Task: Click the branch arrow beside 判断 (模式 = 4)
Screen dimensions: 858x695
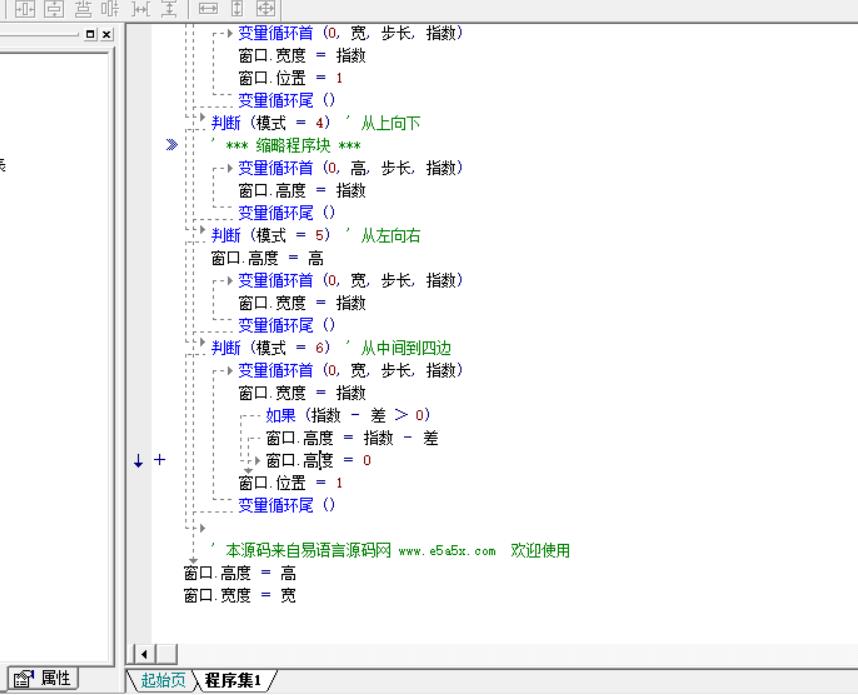Action: click(202, 118)
